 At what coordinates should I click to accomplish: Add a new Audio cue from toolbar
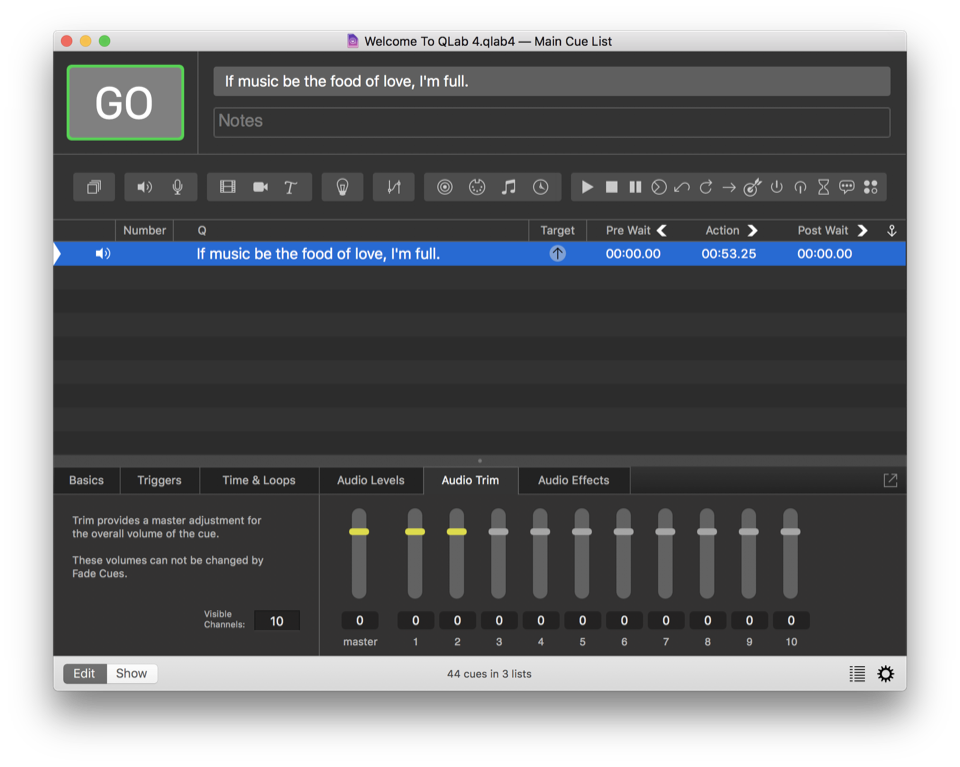click(x=145, y=187)
